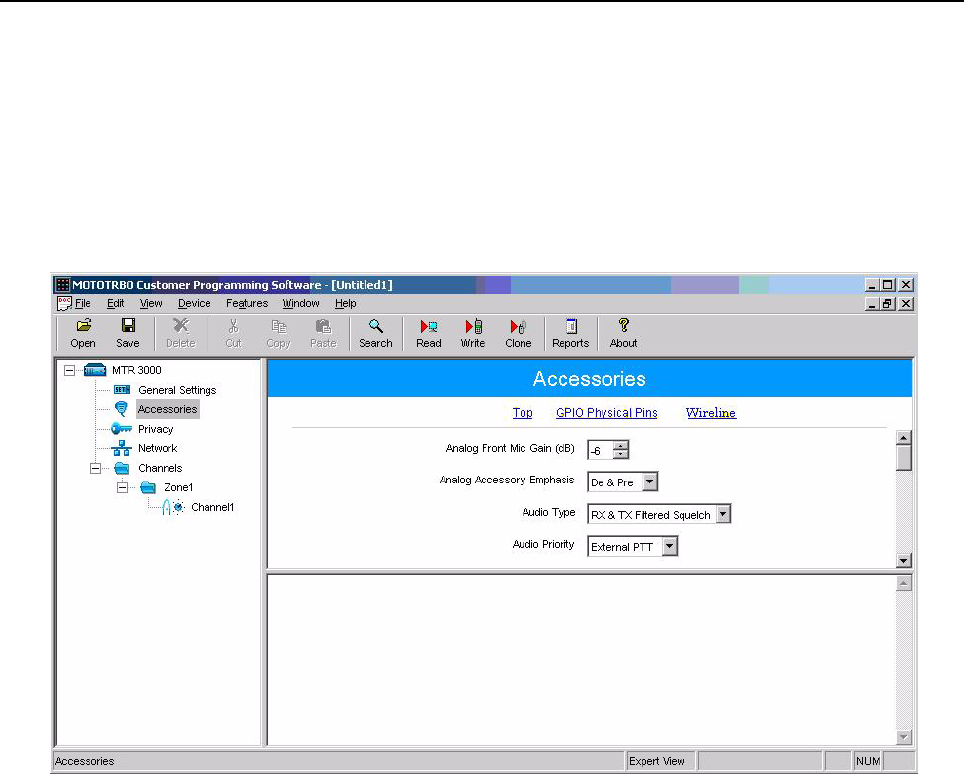Image resolution: width=964 pixels, height=774 pixels.
Task: Jump to Top link
Action: tap(523, 413)
